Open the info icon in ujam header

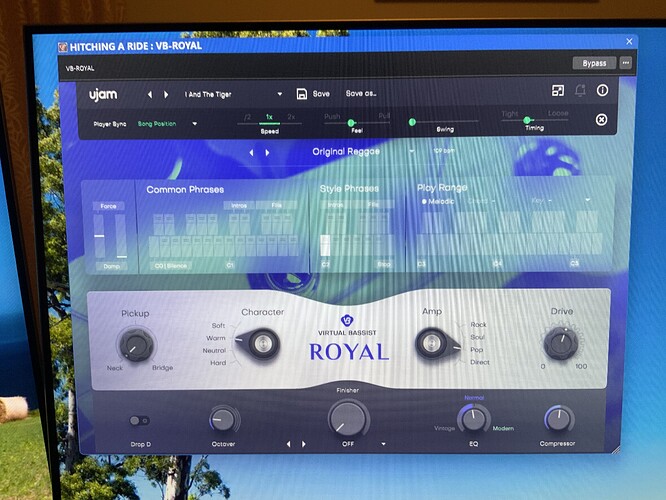click(602, 90)
